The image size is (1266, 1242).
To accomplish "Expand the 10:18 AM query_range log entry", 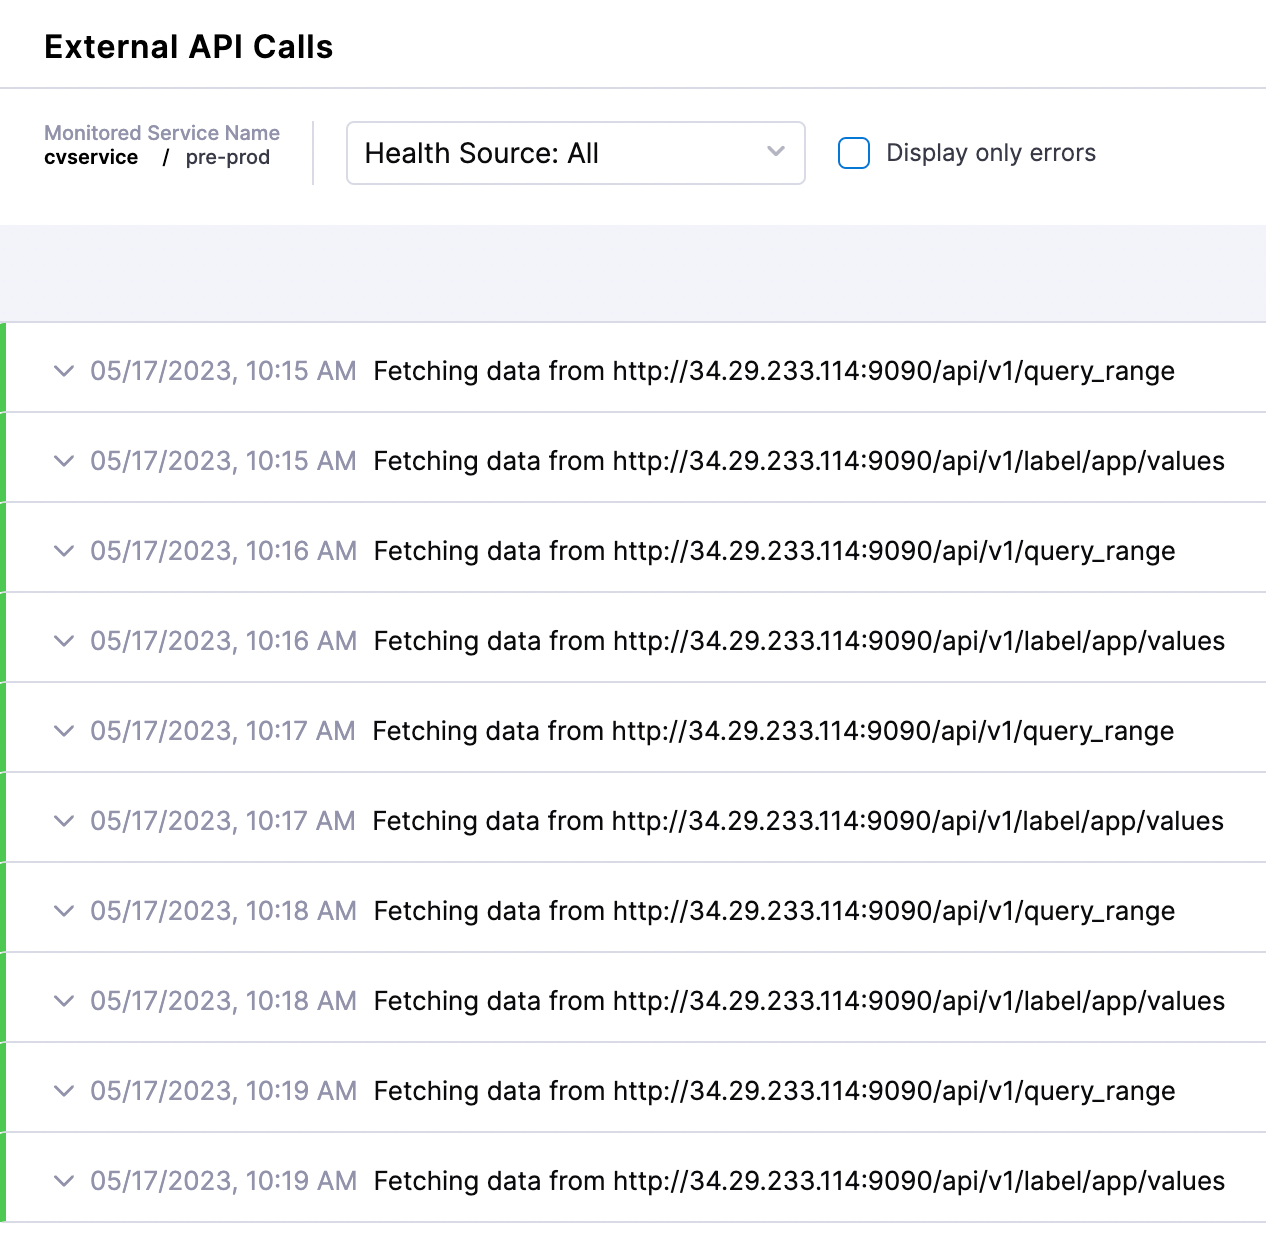I will (x=62, y=911).
